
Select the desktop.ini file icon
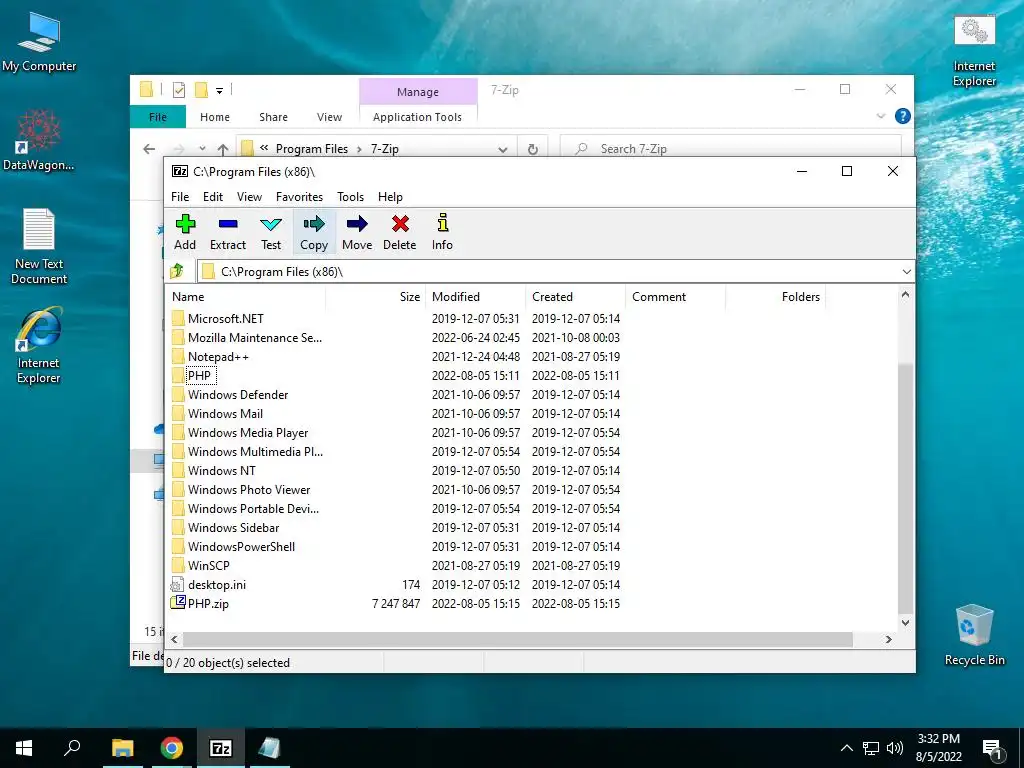pos(178,584)
